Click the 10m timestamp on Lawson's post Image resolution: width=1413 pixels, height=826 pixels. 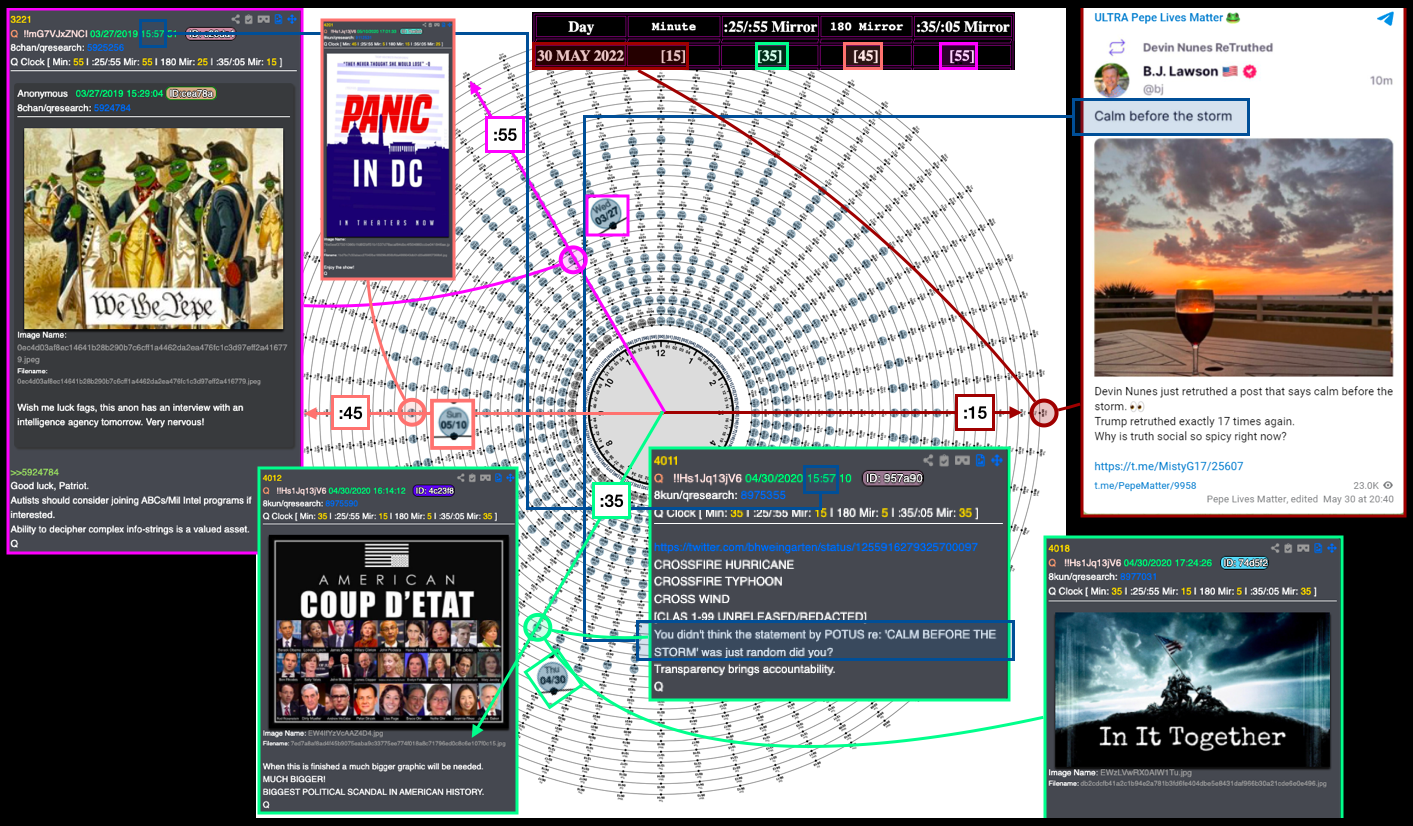[1381, 80]
